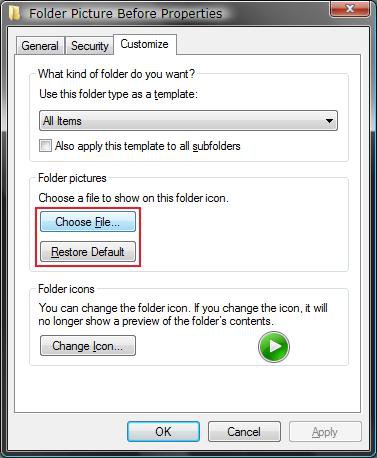
Task: Open the Change Icon... dialog
Action: (88, 346)
